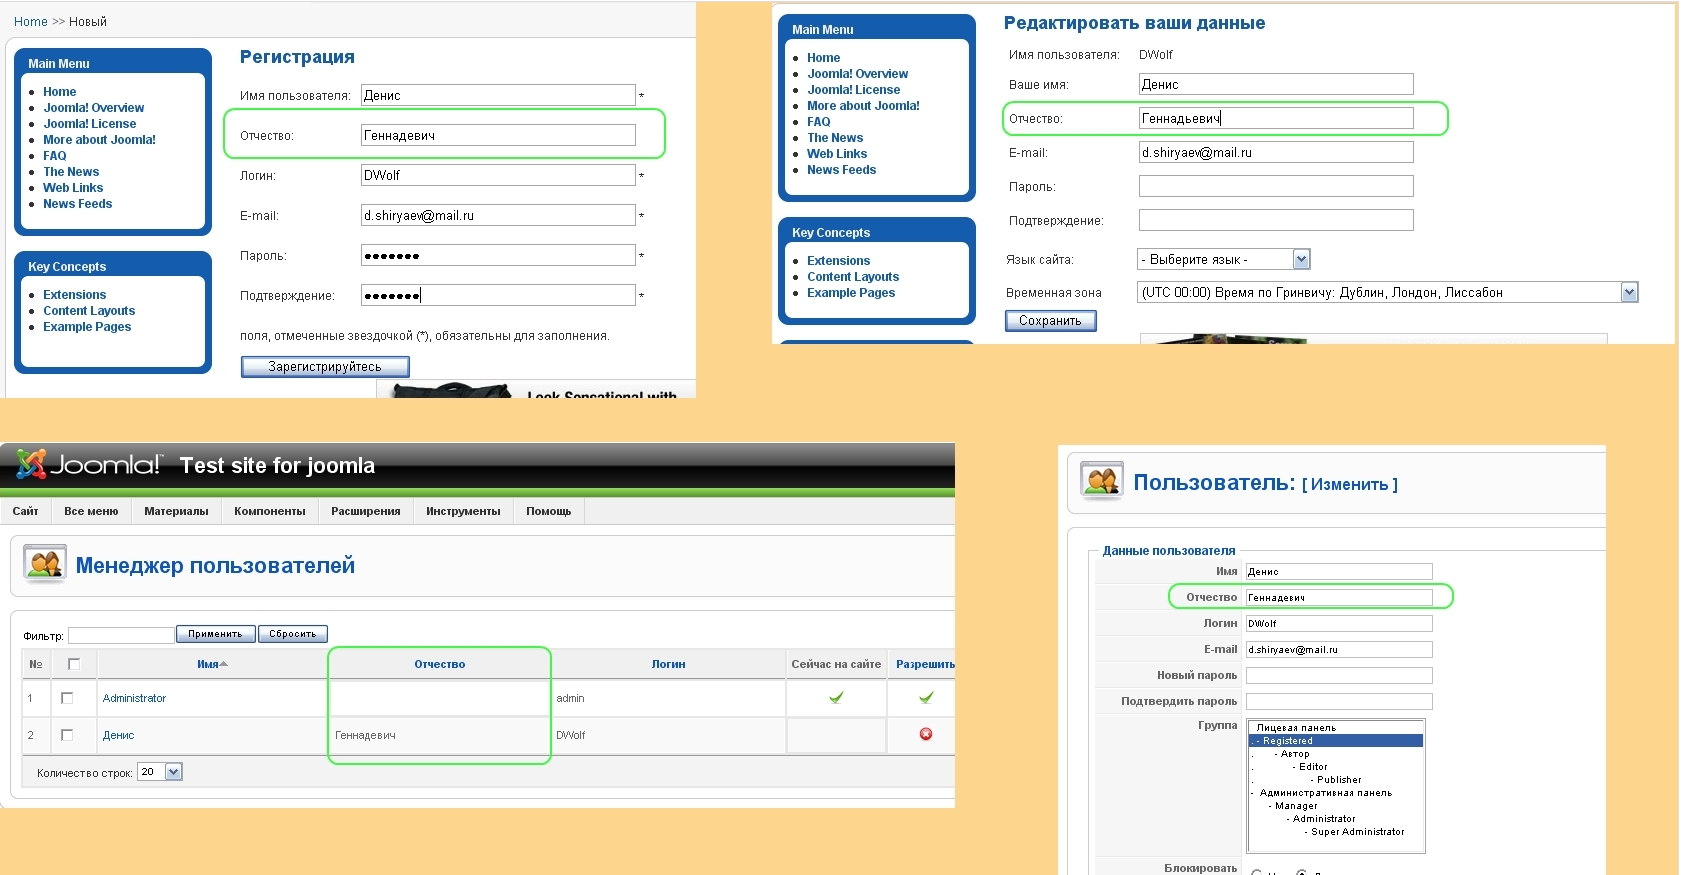This screenshot has height=875, width=1682.
Task: Click the user edit page people icon
Action: point(1102,482)
